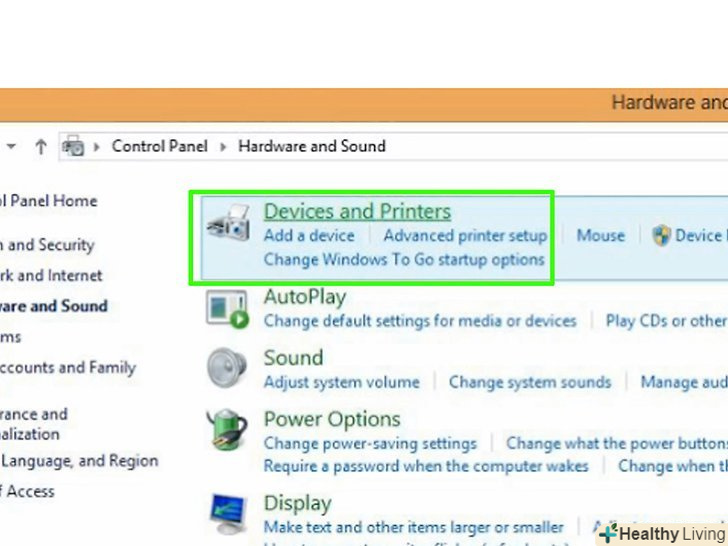Viewport: 728px width, 546px height.
Task: Select User Accounts and Family sidebar item
Action: (68, 368)
